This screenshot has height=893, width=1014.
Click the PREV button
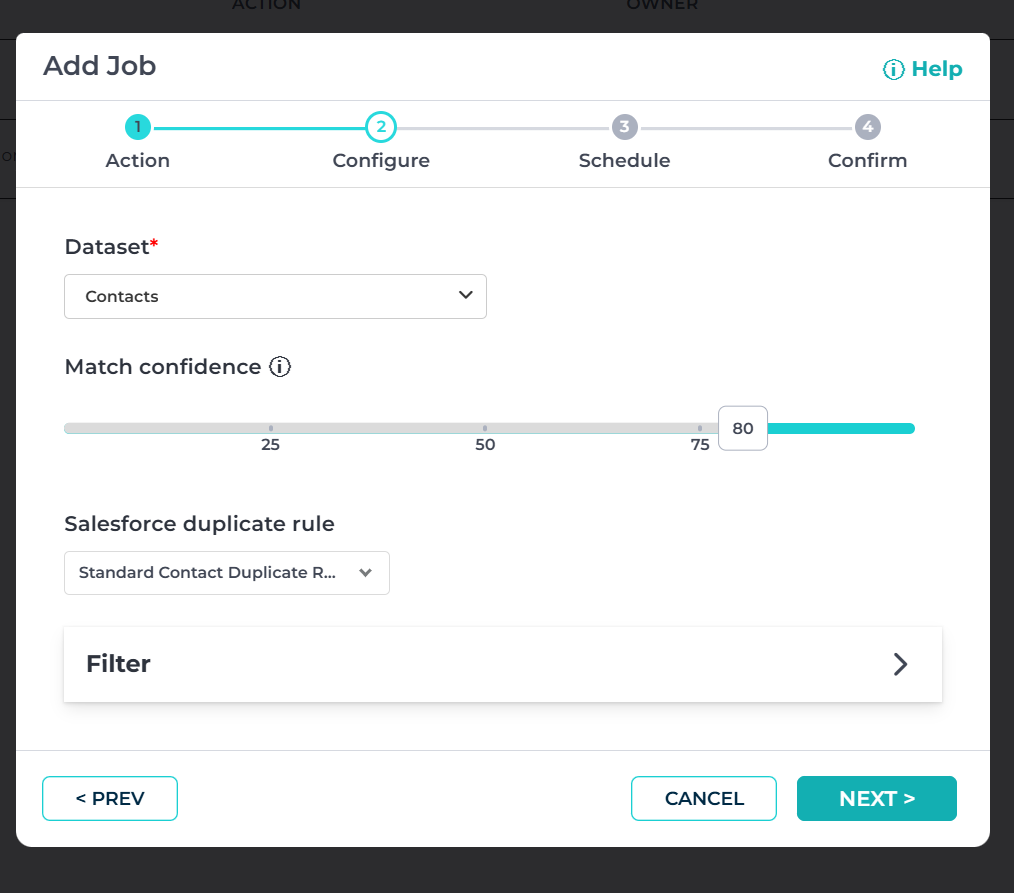[110, 799]
